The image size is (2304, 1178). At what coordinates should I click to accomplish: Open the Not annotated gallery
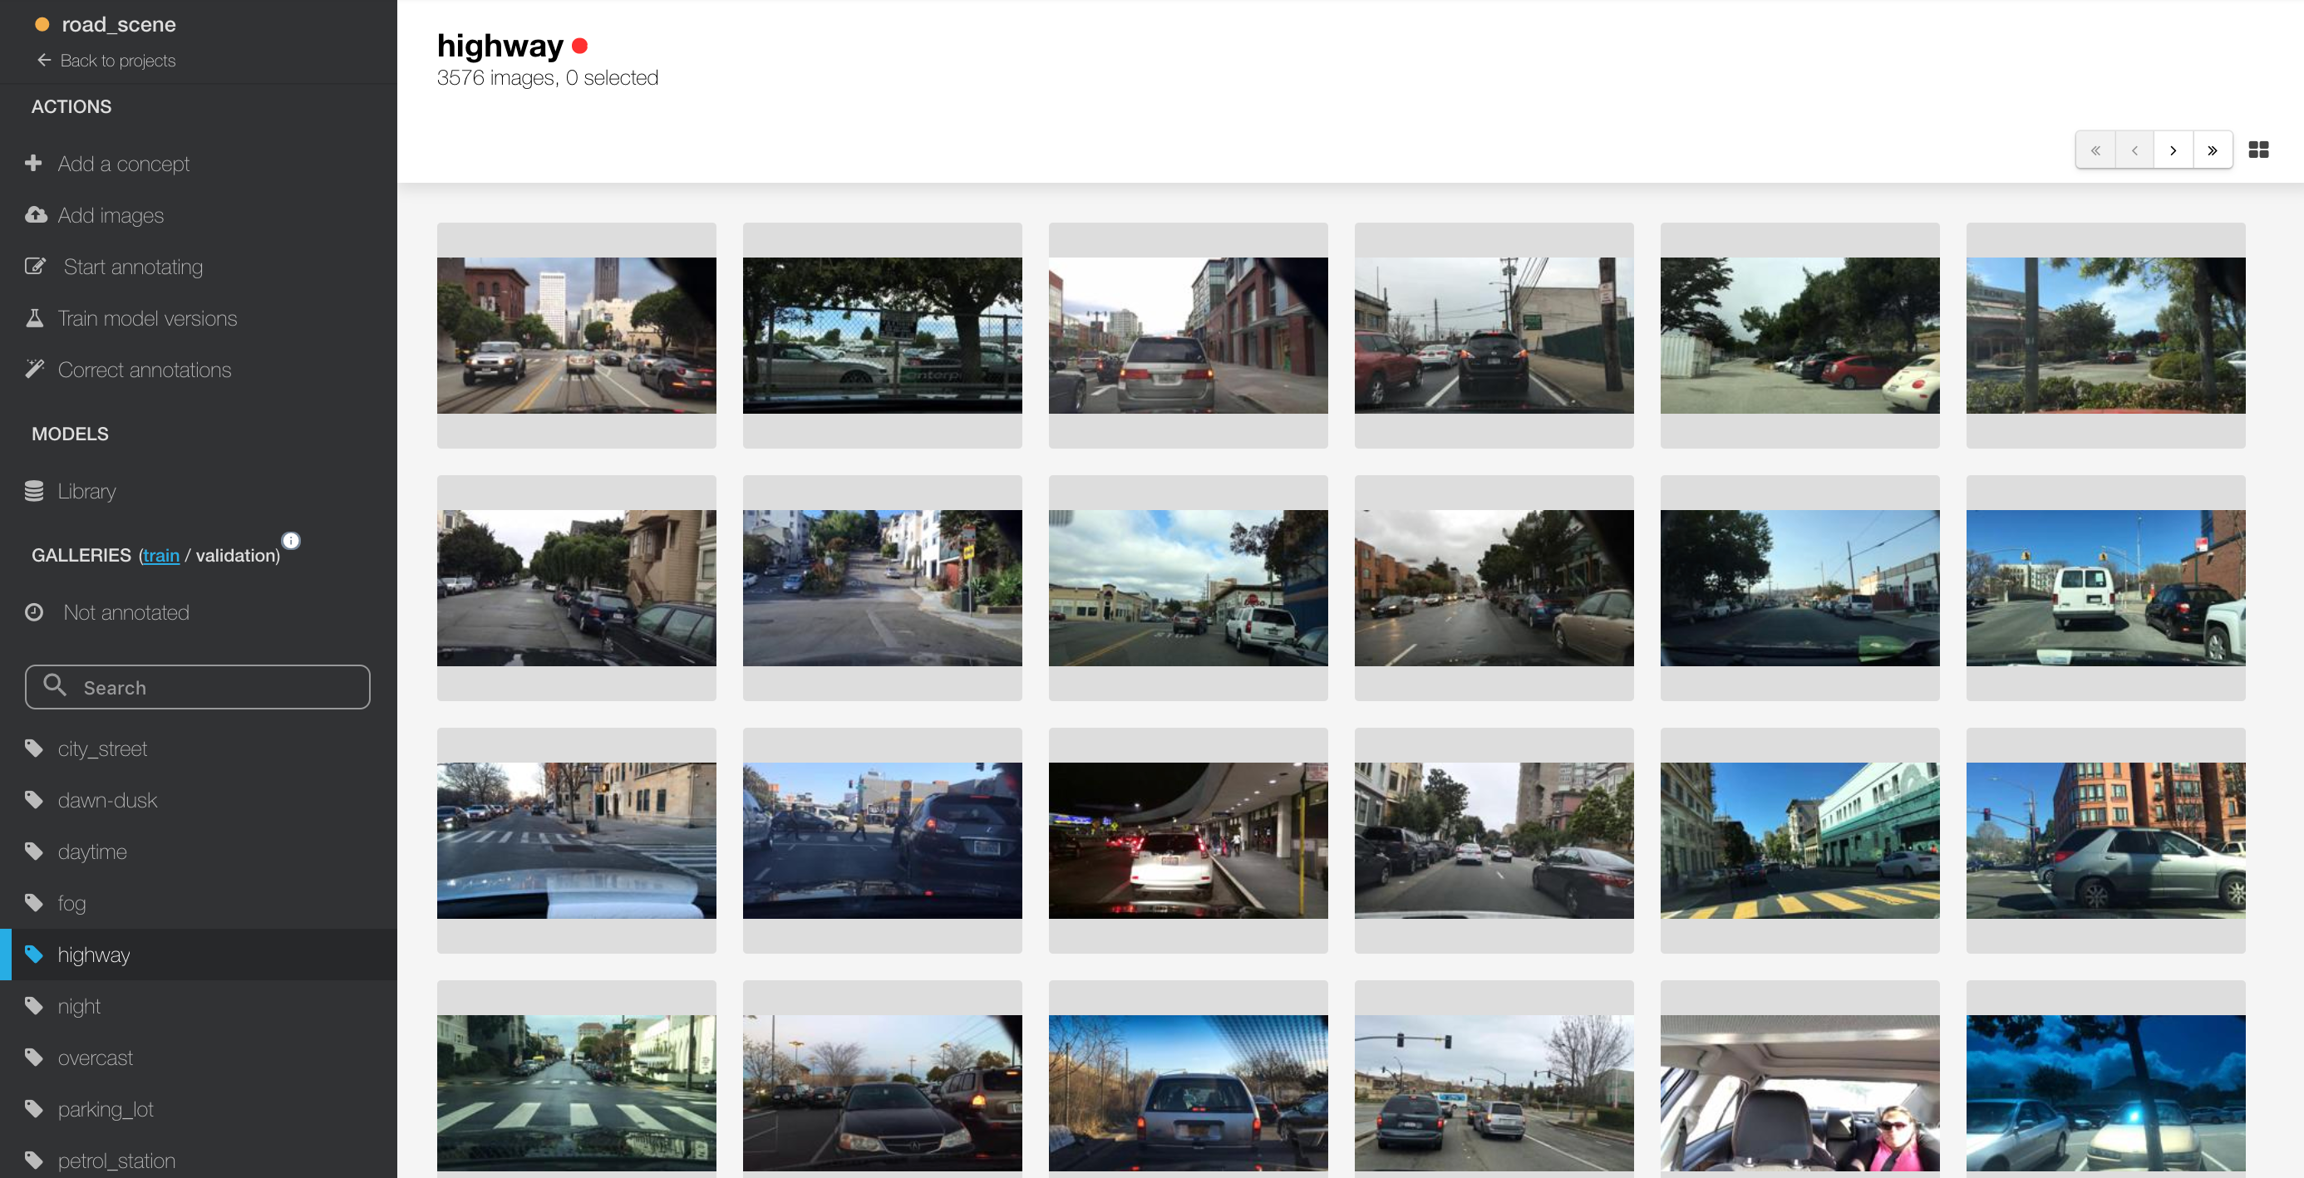[x=126, y=612]
